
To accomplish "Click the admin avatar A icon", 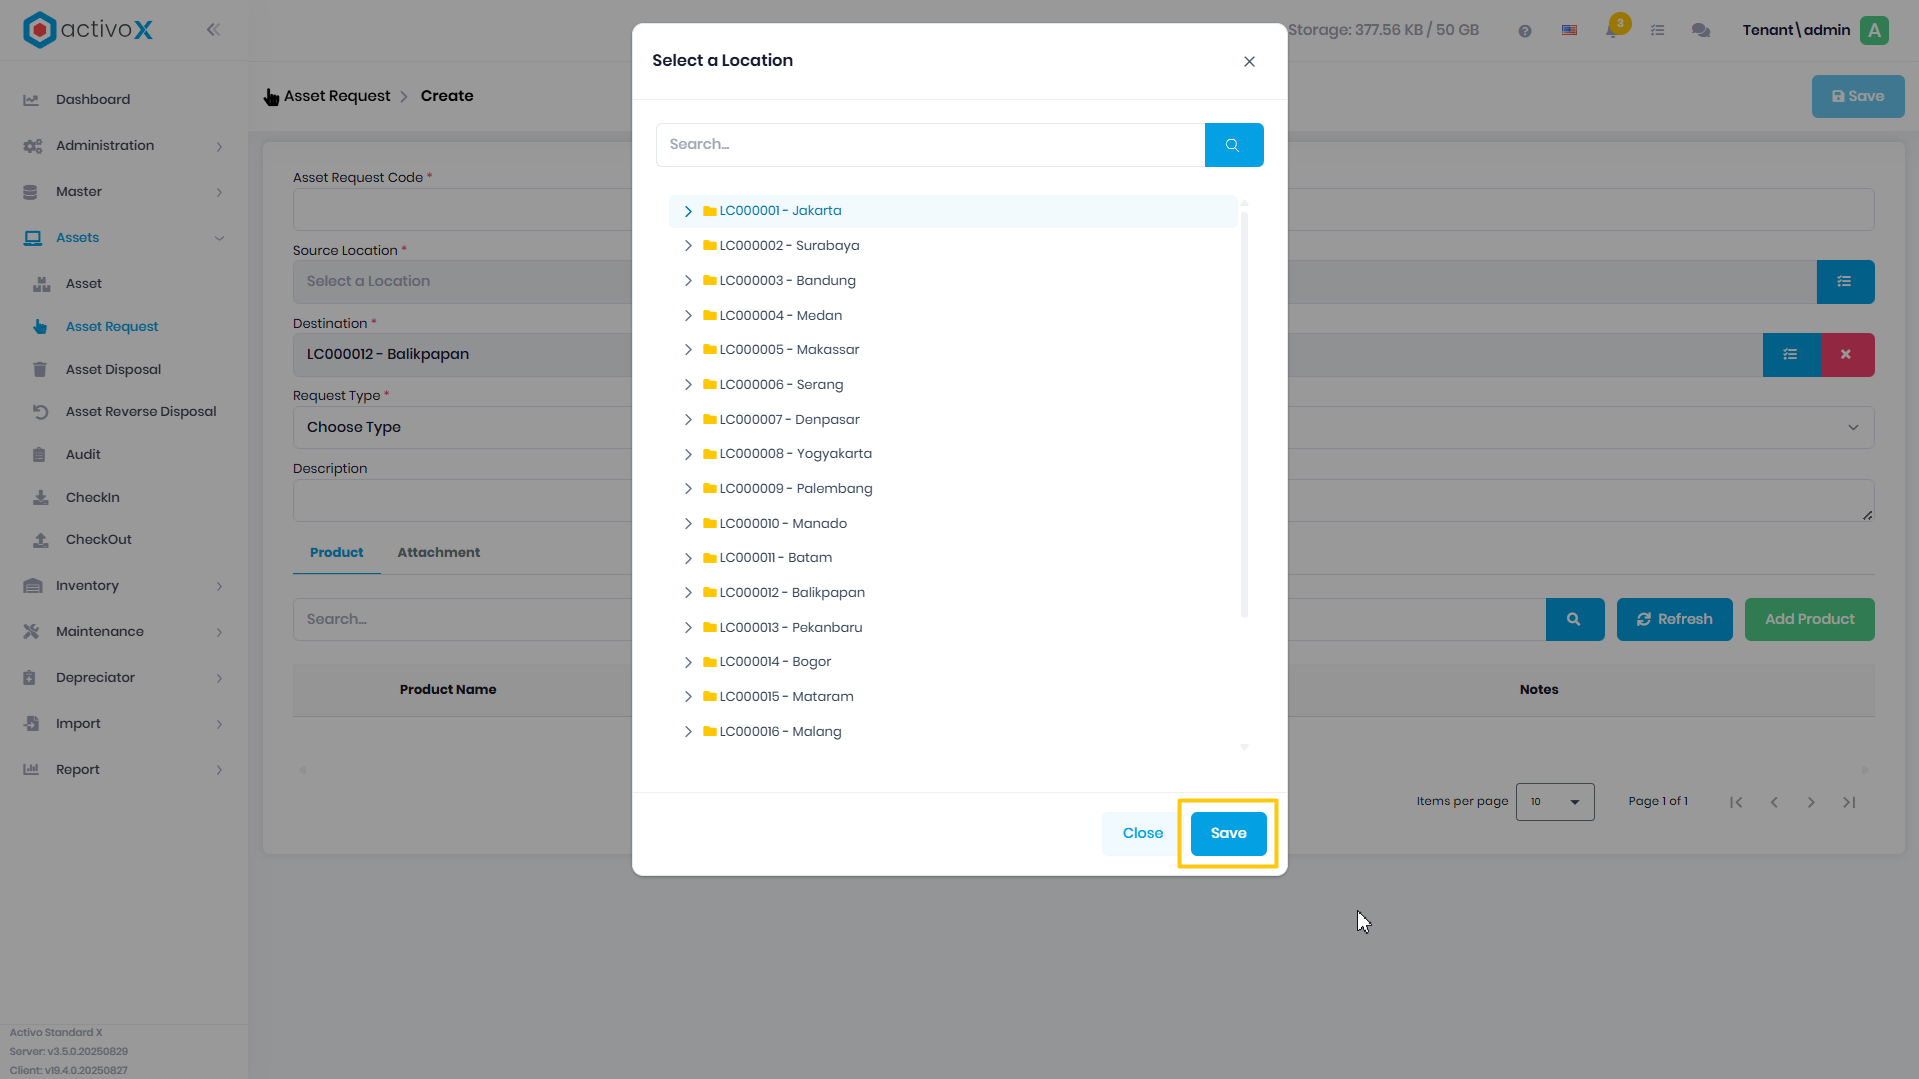I will click(x=1874, y=30).
